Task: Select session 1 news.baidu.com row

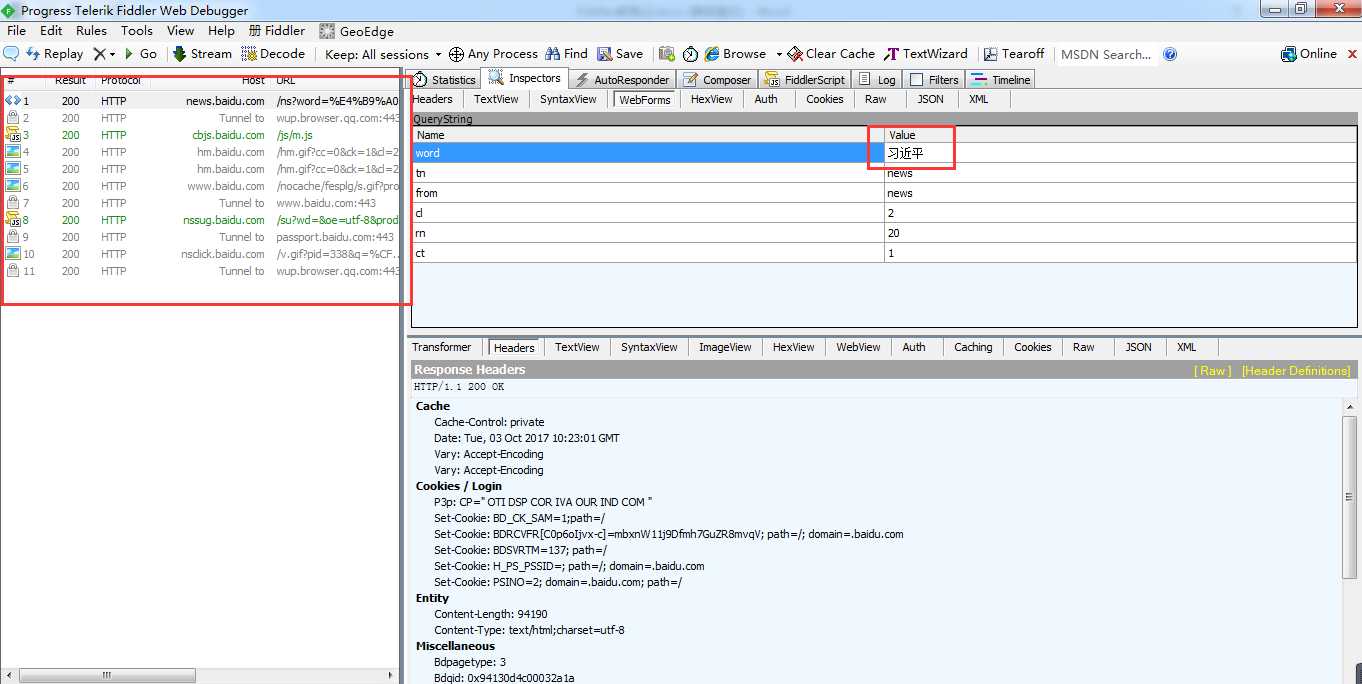Action: pos(200,101)
